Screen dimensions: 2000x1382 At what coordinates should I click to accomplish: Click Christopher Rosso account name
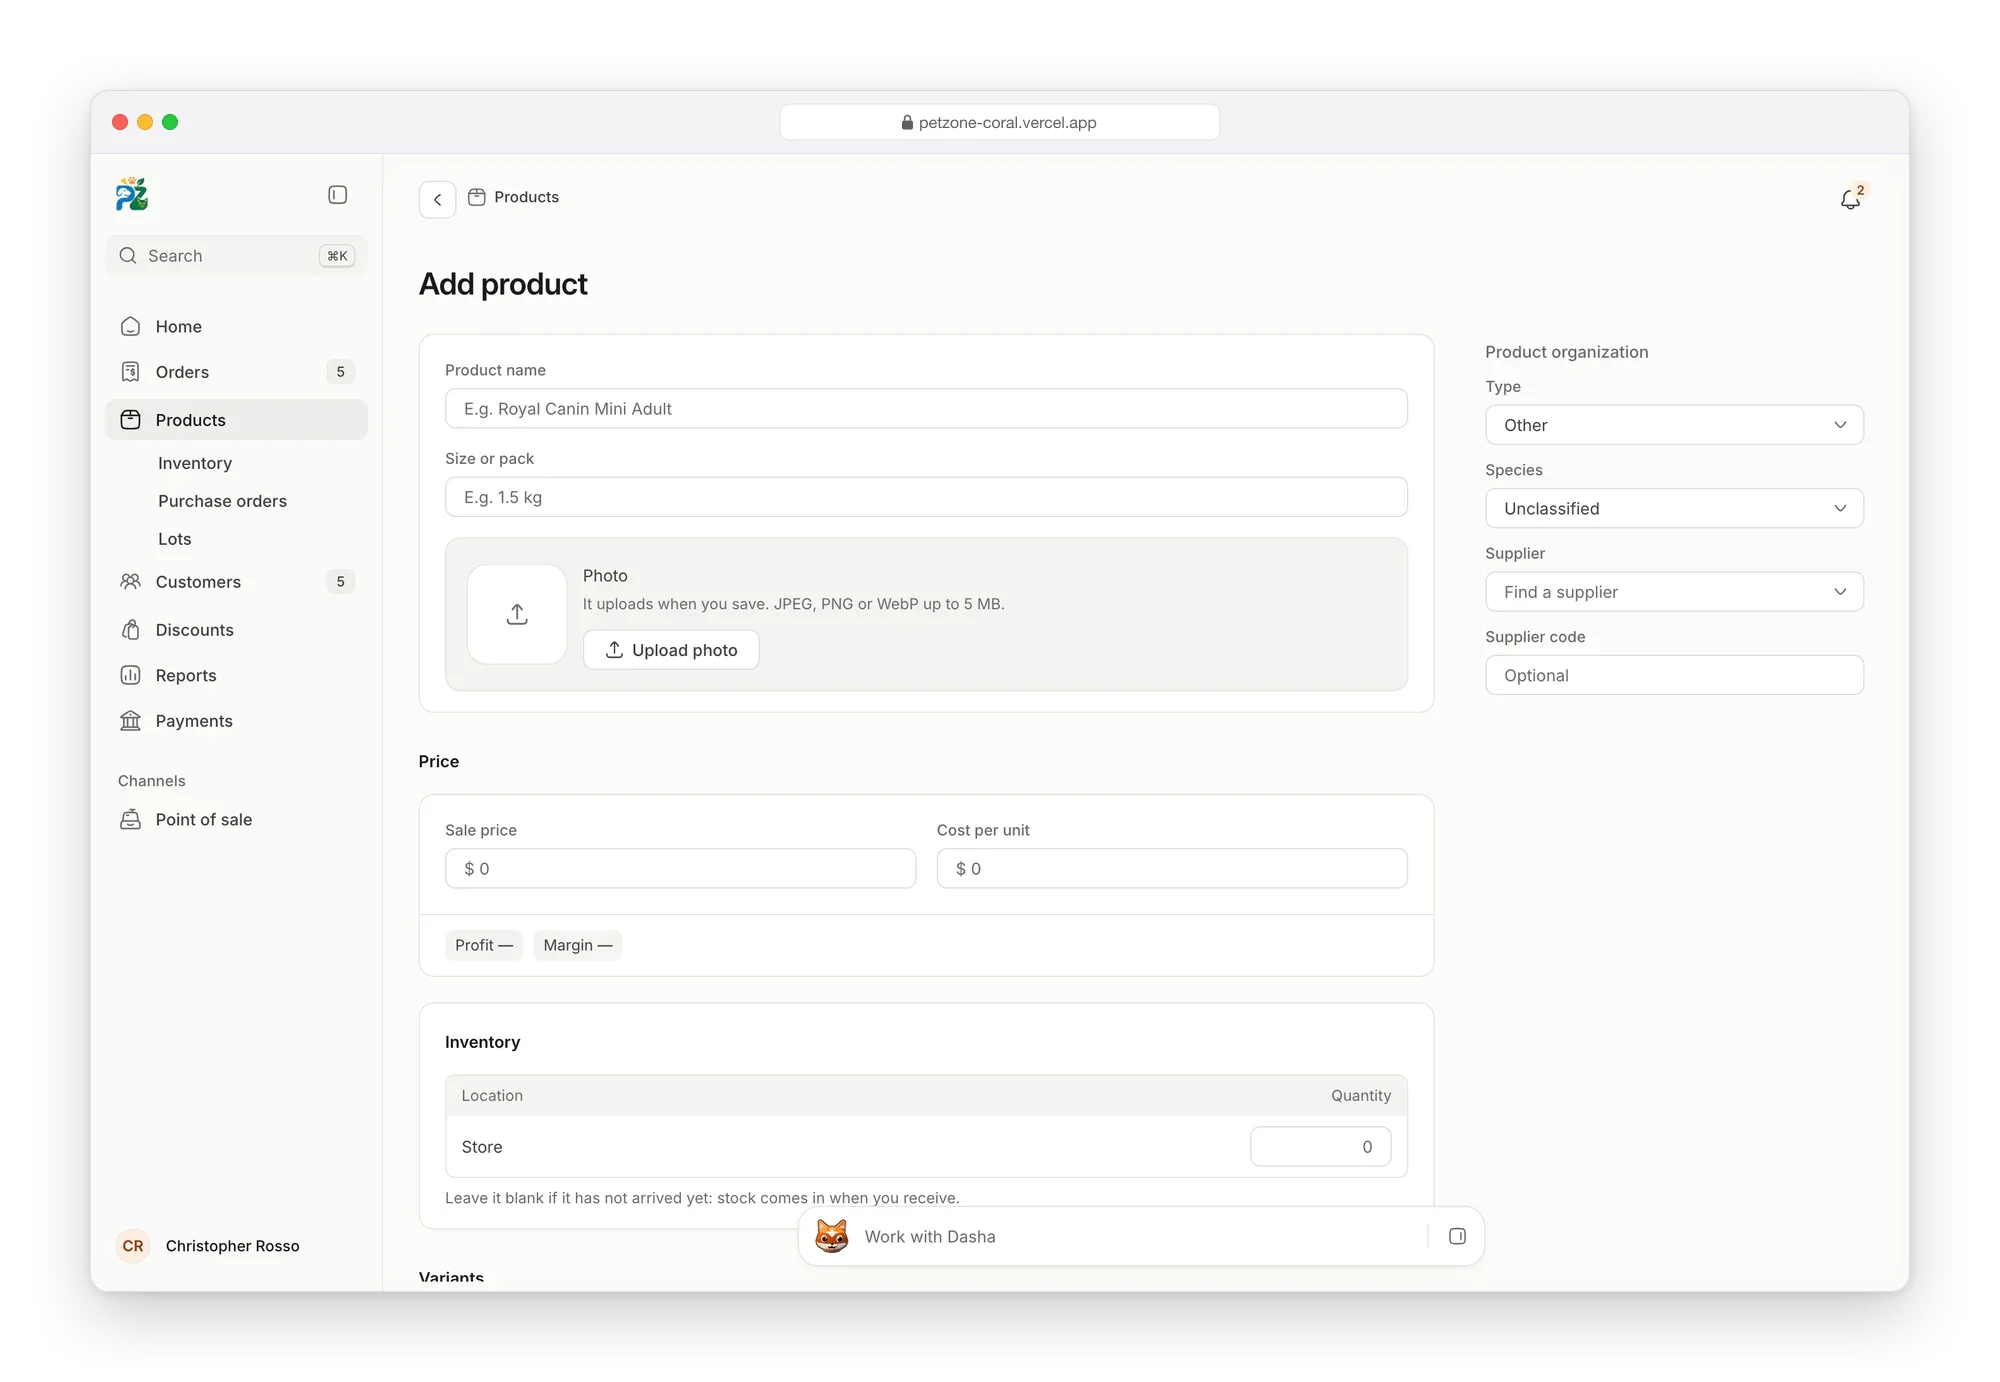click(x=232, y=1246)
